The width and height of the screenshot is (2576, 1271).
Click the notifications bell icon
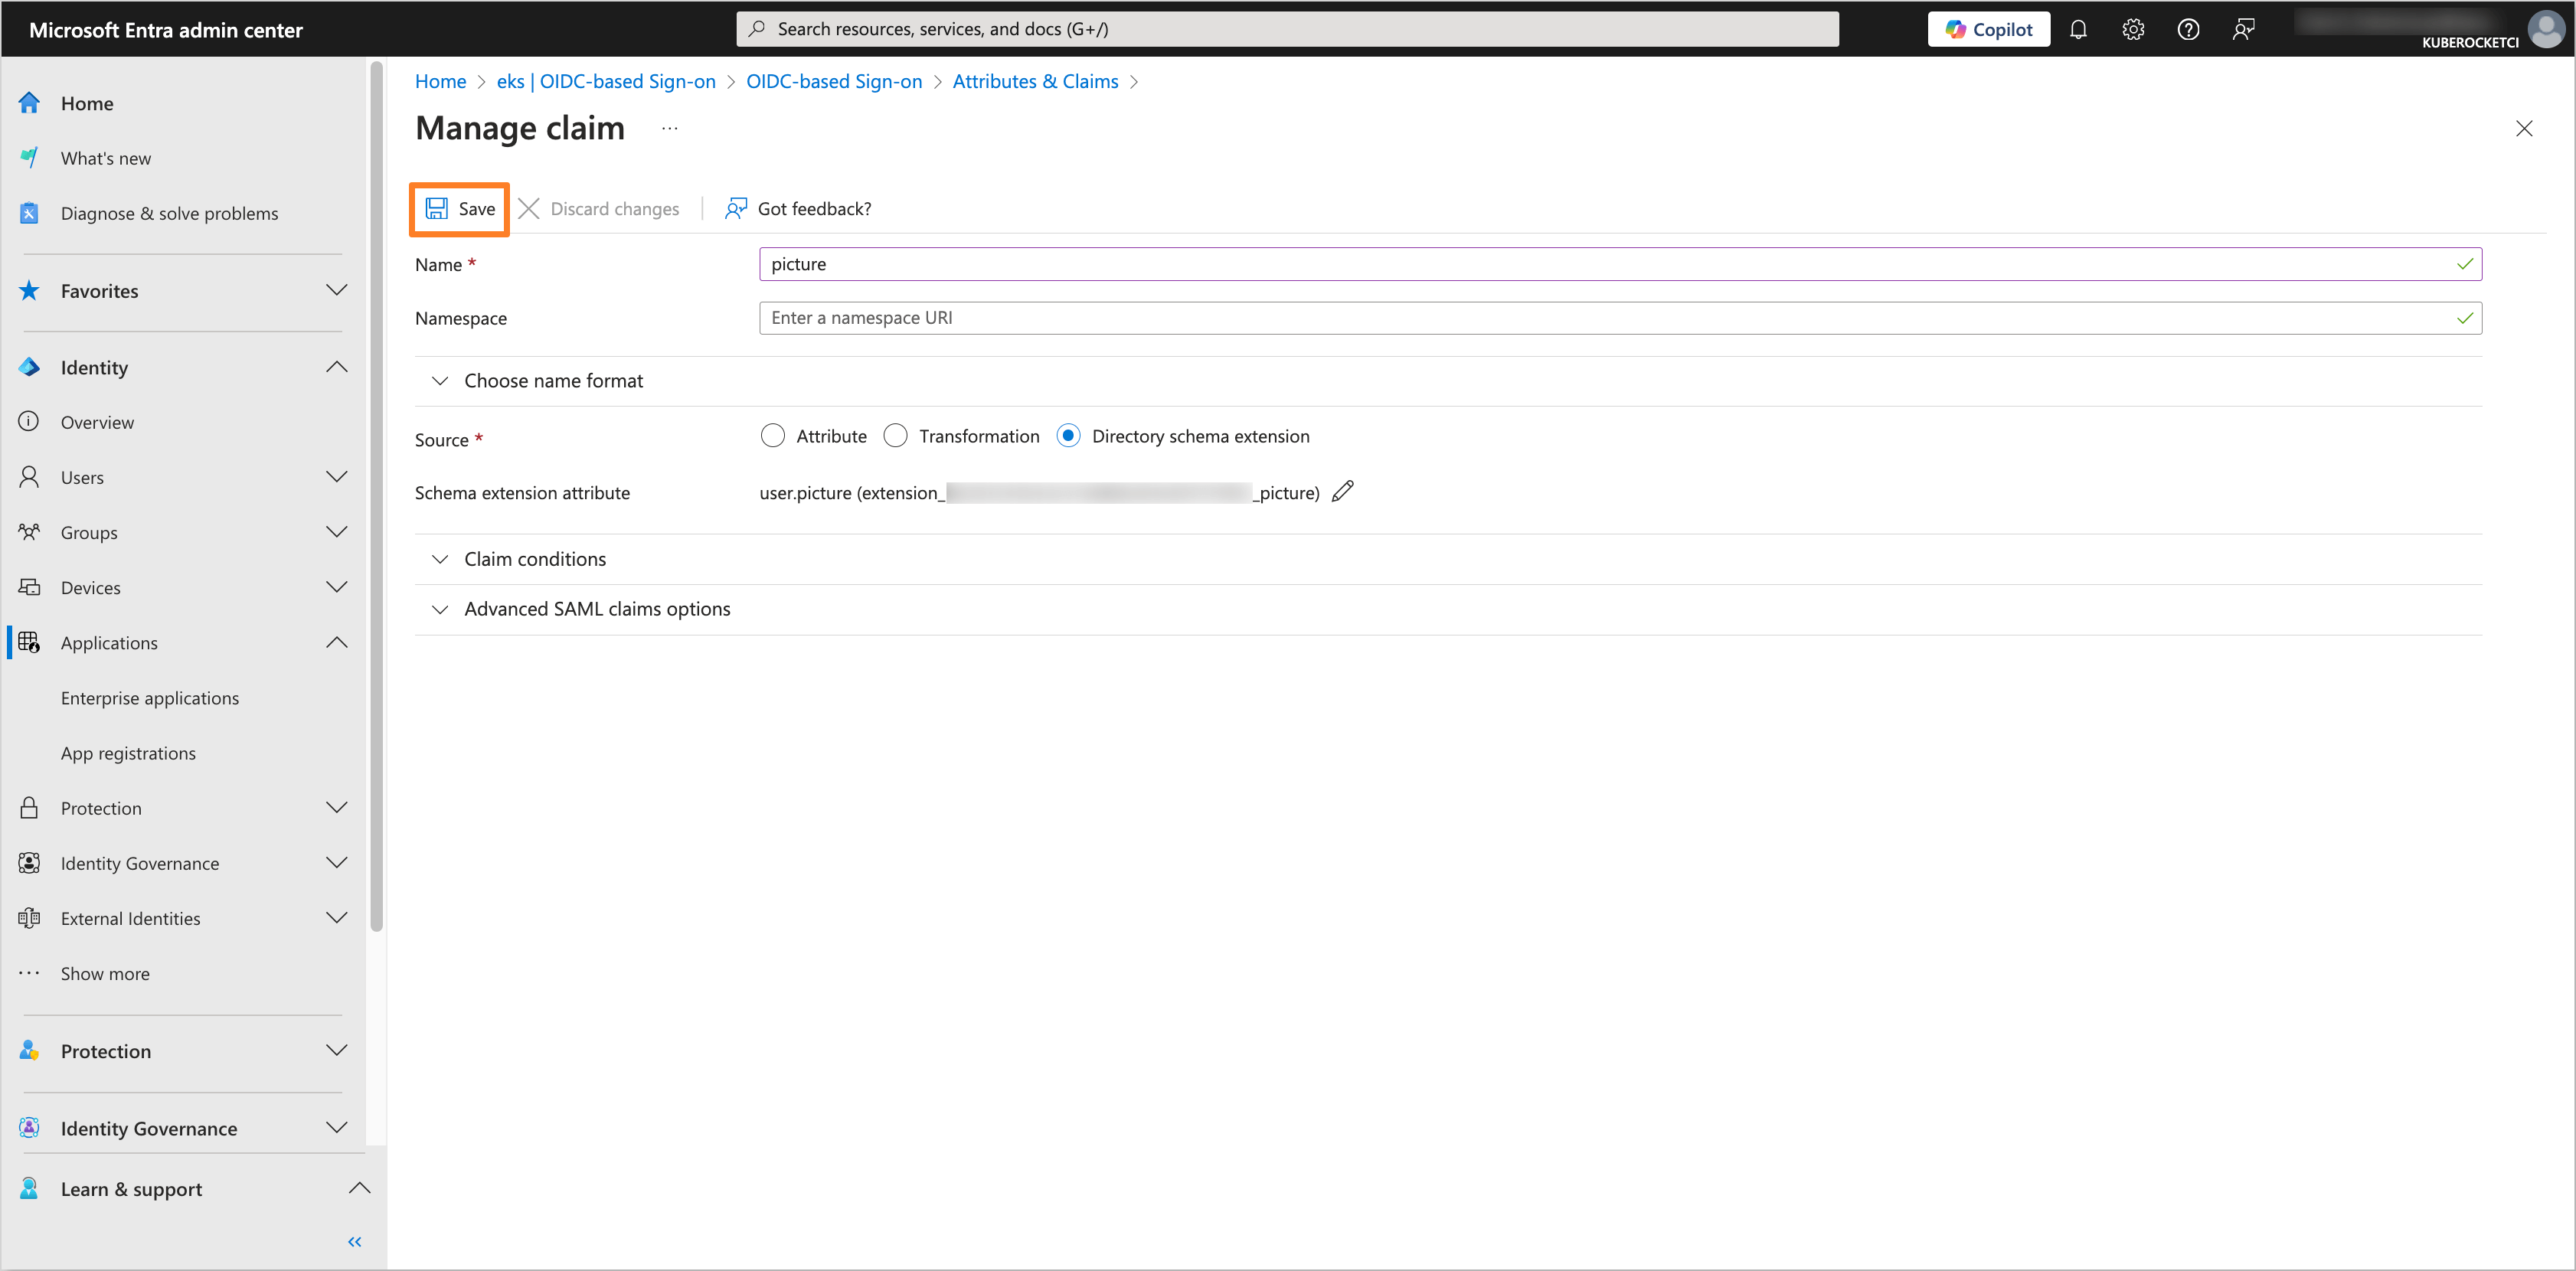pos(2080,28)
